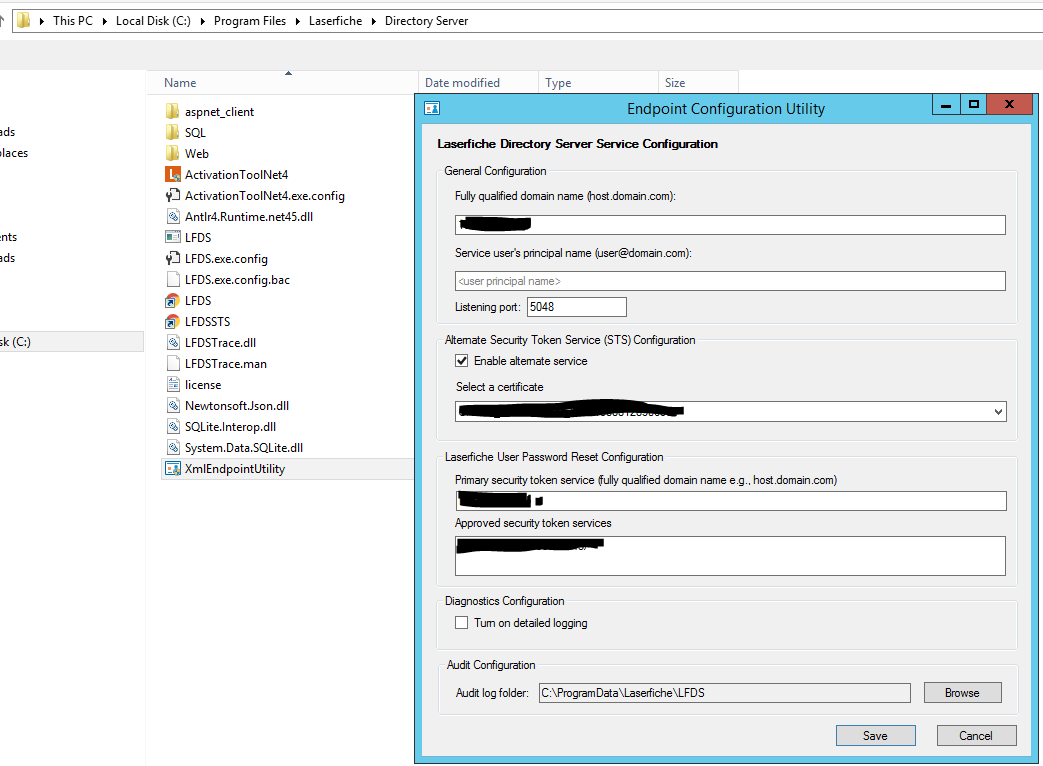Image resolution: width=1043 pixels, height=766 pixels.
Task: Expand the Laserfiche breadcrumb arrow in address bar
Action: 375,21
